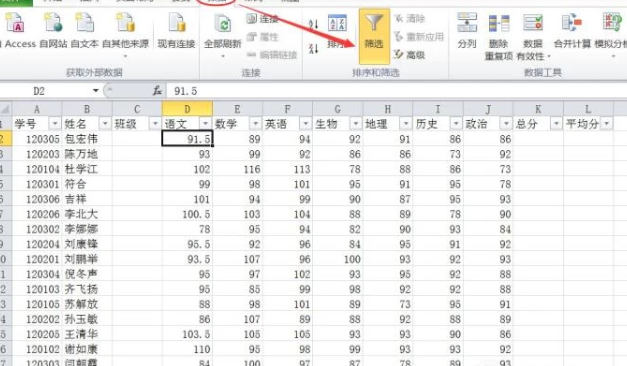Sort descending with the Z-A icon
Image resolution: width=627 pixels, height=366 pixels.
coord(314,49)
